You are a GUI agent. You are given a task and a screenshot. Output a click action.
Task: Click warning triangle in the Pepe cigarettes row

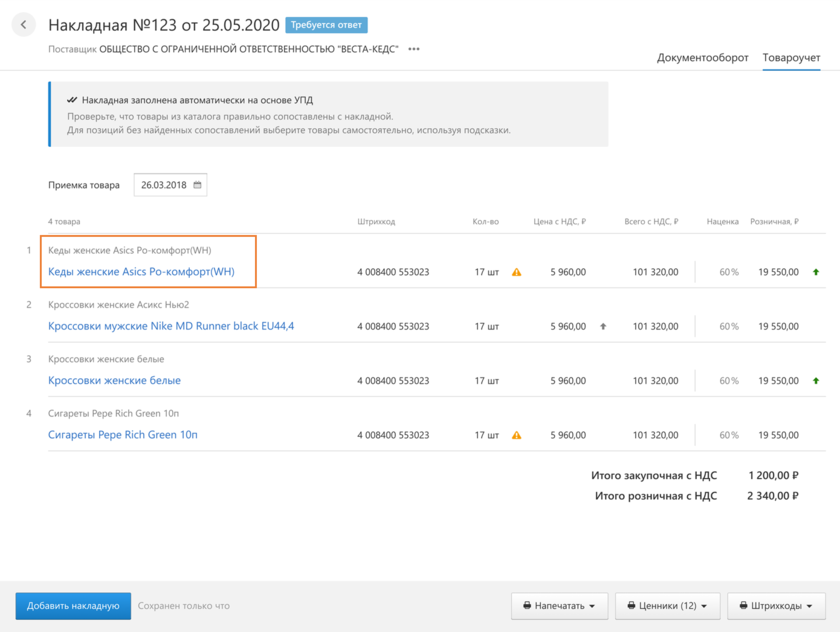click(x=516, y=435)
